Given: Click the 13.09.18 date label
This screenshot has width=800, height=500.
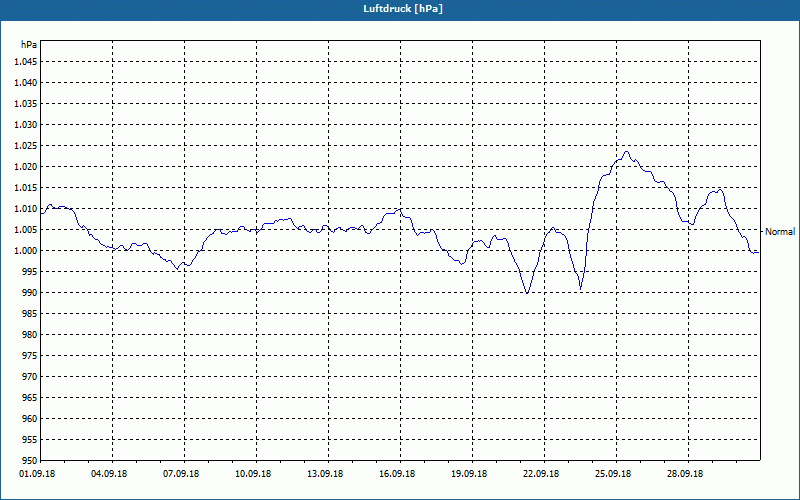Looking at the screenshot, I should click(x=325, y=473).
